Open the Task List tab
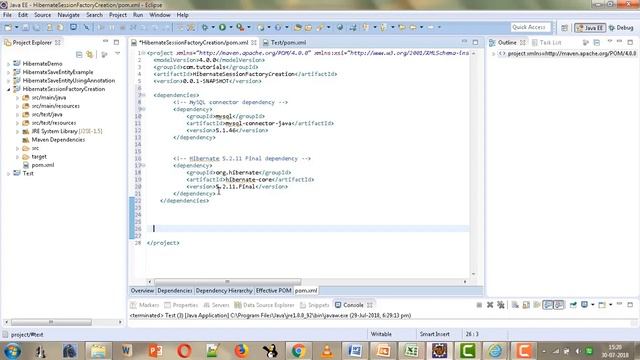 click(x=547, y=42)
